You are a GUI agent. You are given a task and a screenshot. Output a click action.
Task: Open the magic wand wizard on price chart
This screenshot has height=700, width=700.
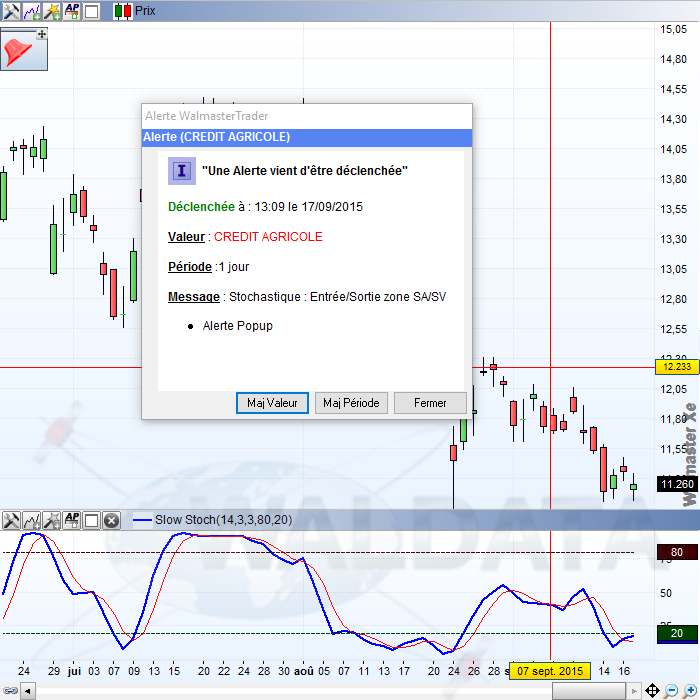pyautogui.click(x=52, y=11)
